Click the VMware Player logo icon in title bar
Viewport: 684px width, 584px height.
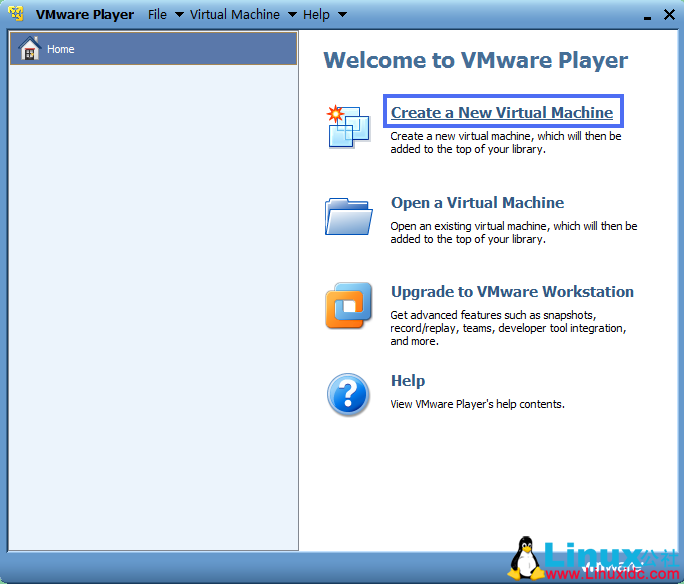(16, 13)
